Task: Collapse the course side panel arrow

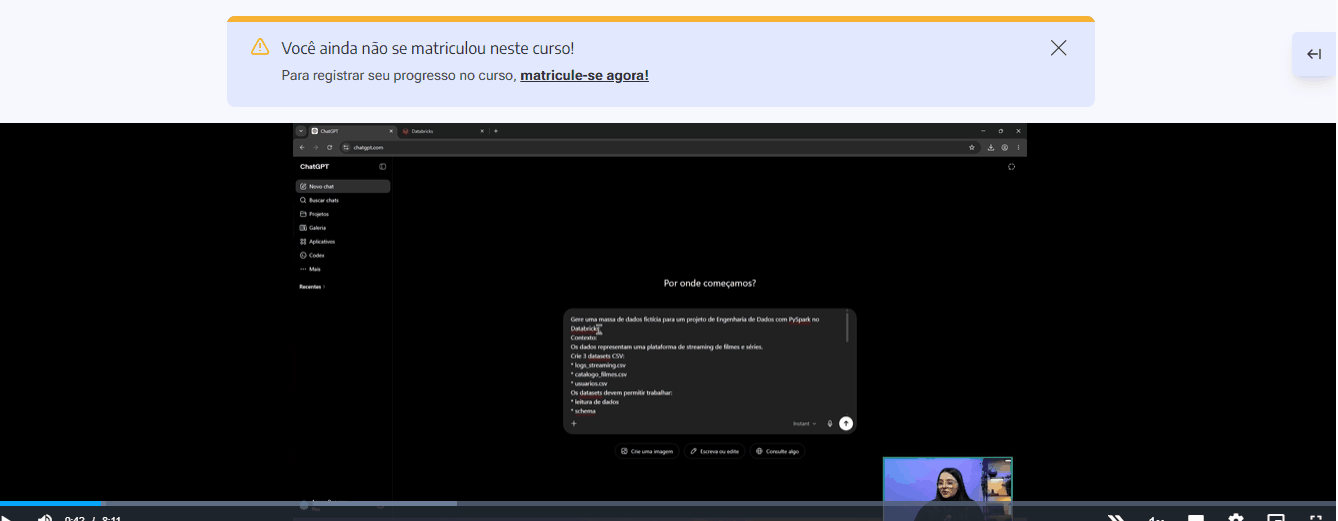Action: click(x=1314, y=54)
